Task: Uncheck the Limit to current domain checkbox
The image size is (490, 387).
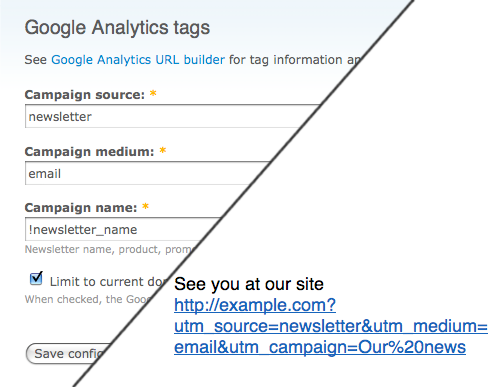Action: pyautogui.click(x=36, y=278)
